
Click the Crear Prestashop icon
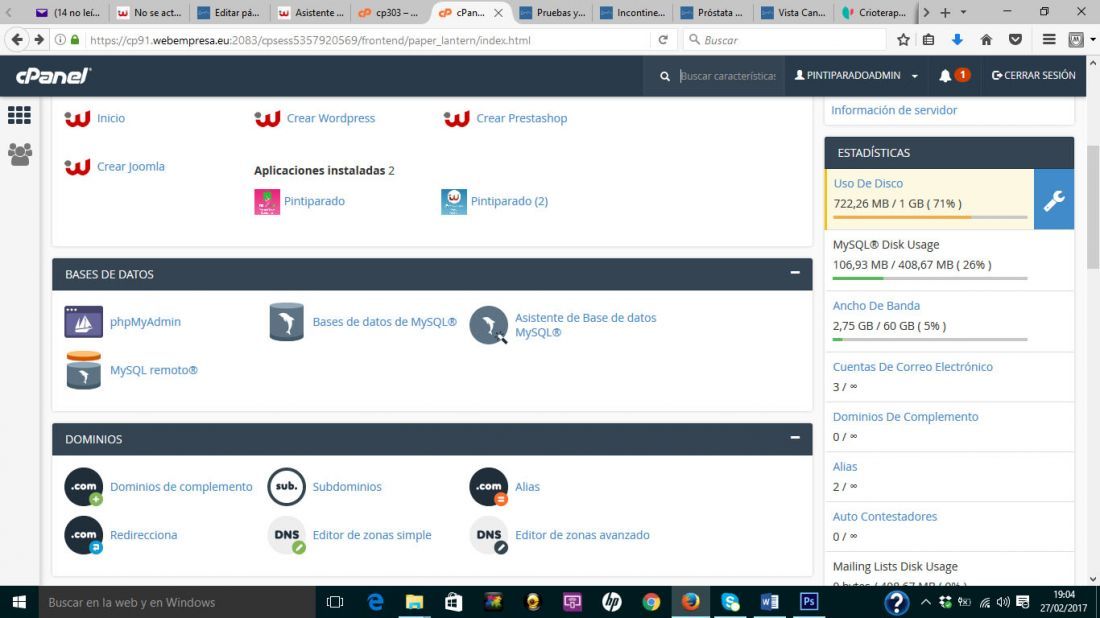(457, 119)
